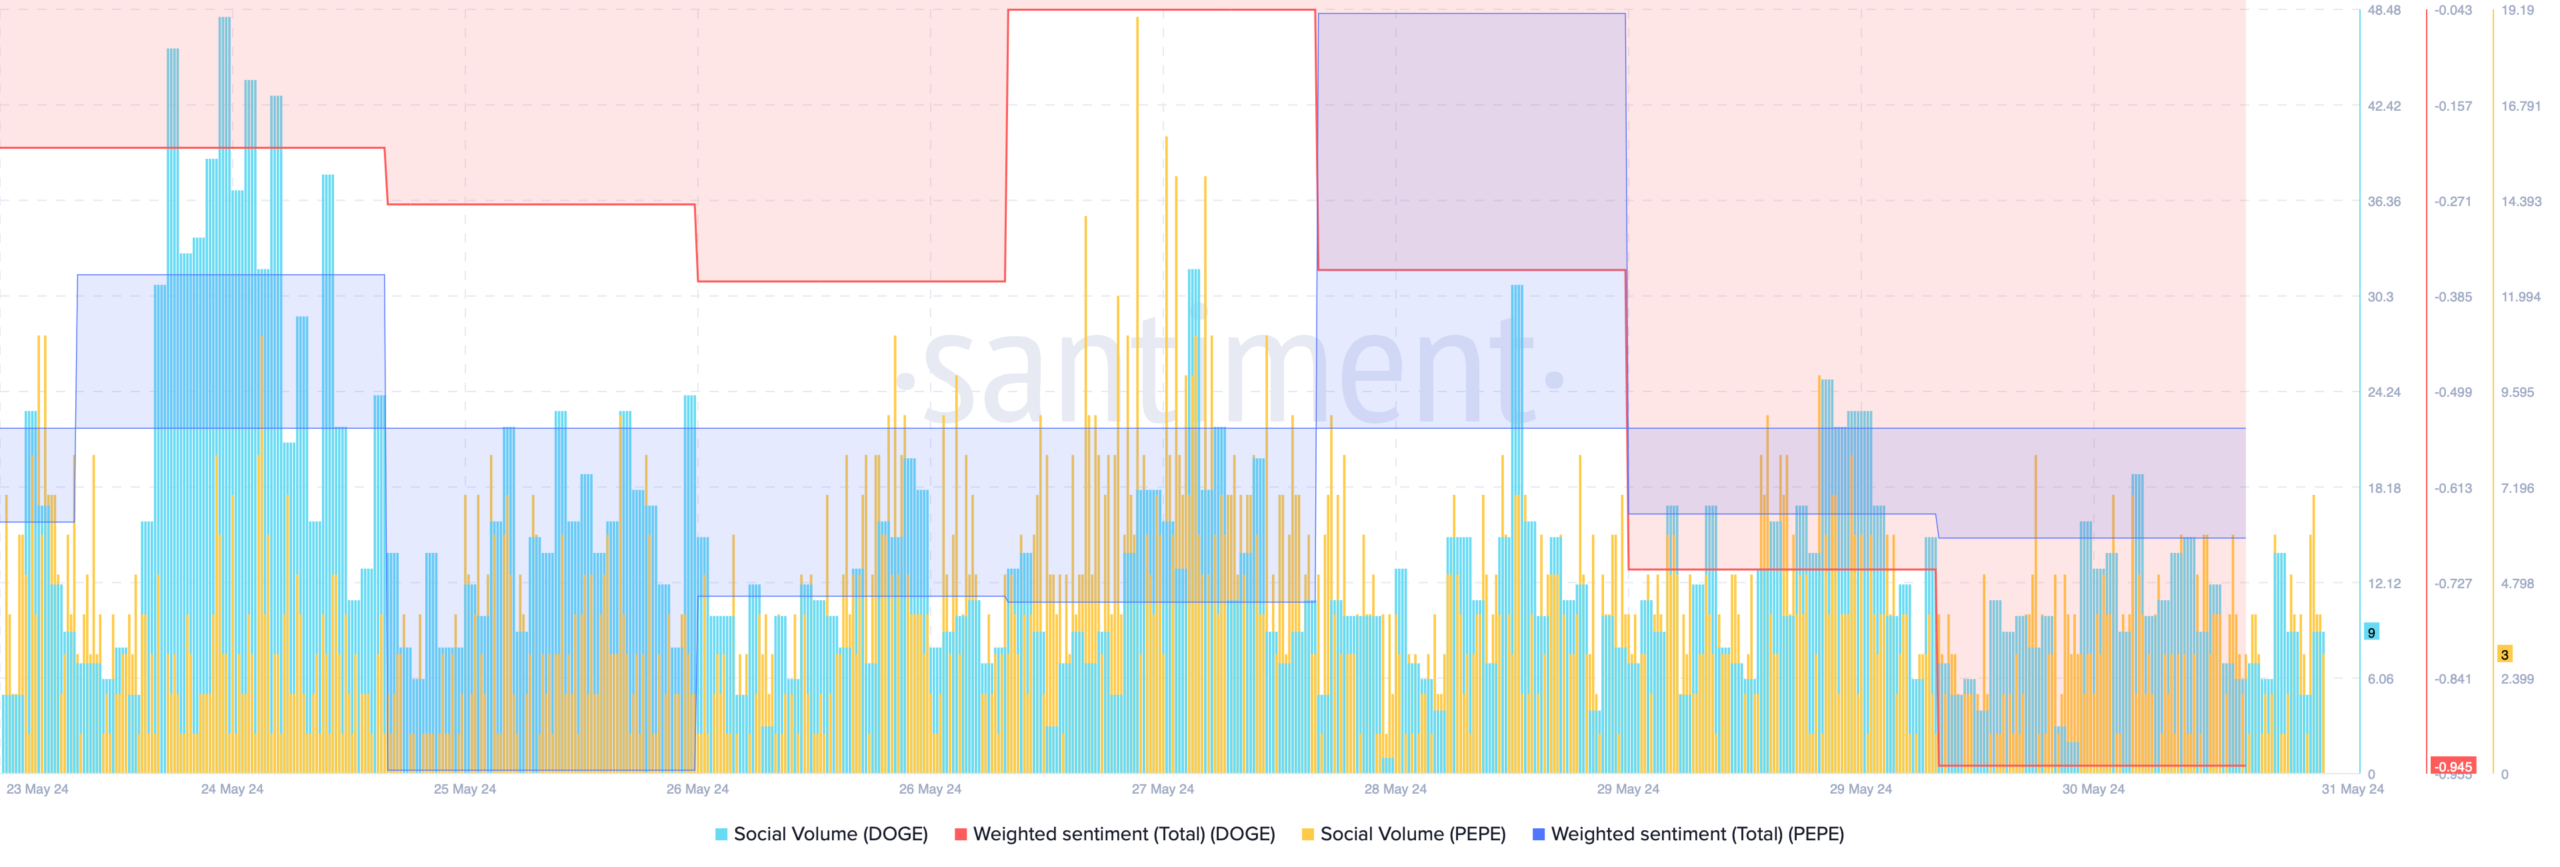2560x867 pixels.
Task: Click the red '-0.945' sentiment value badge
Action: (x=2453, y=766)
